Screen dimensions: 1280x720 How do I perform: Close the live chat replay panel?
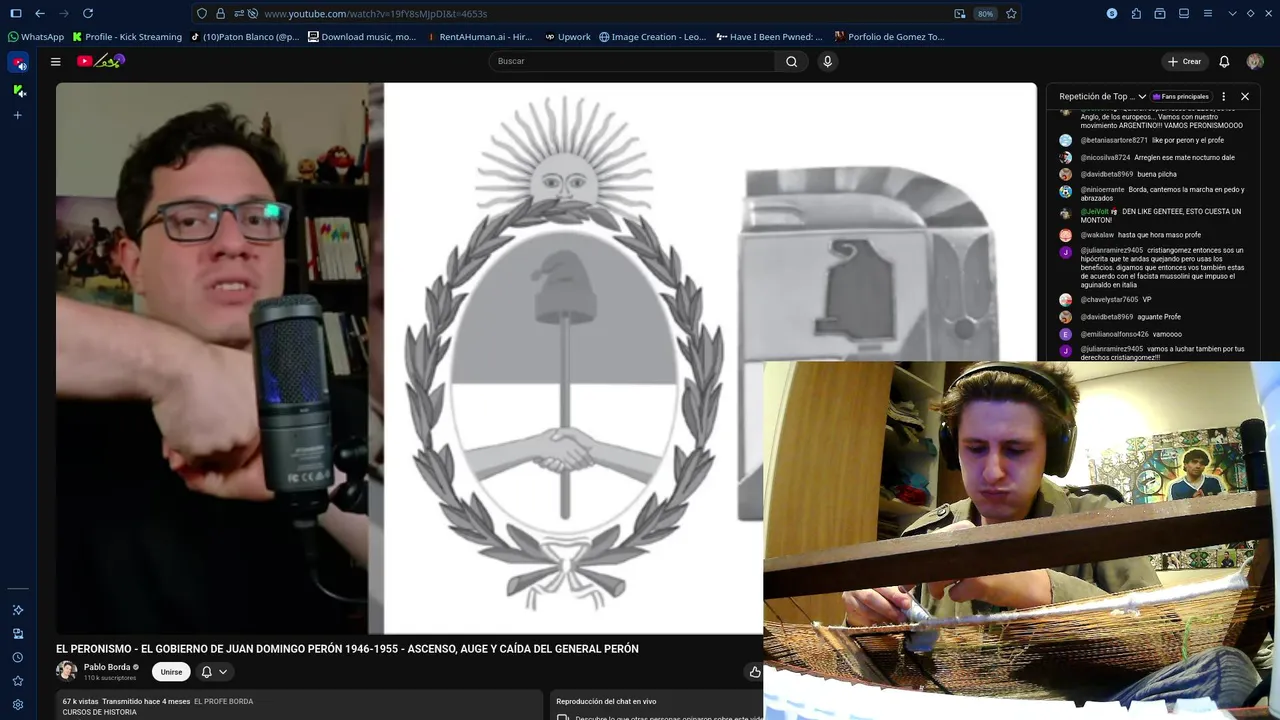click(1245, 96)
